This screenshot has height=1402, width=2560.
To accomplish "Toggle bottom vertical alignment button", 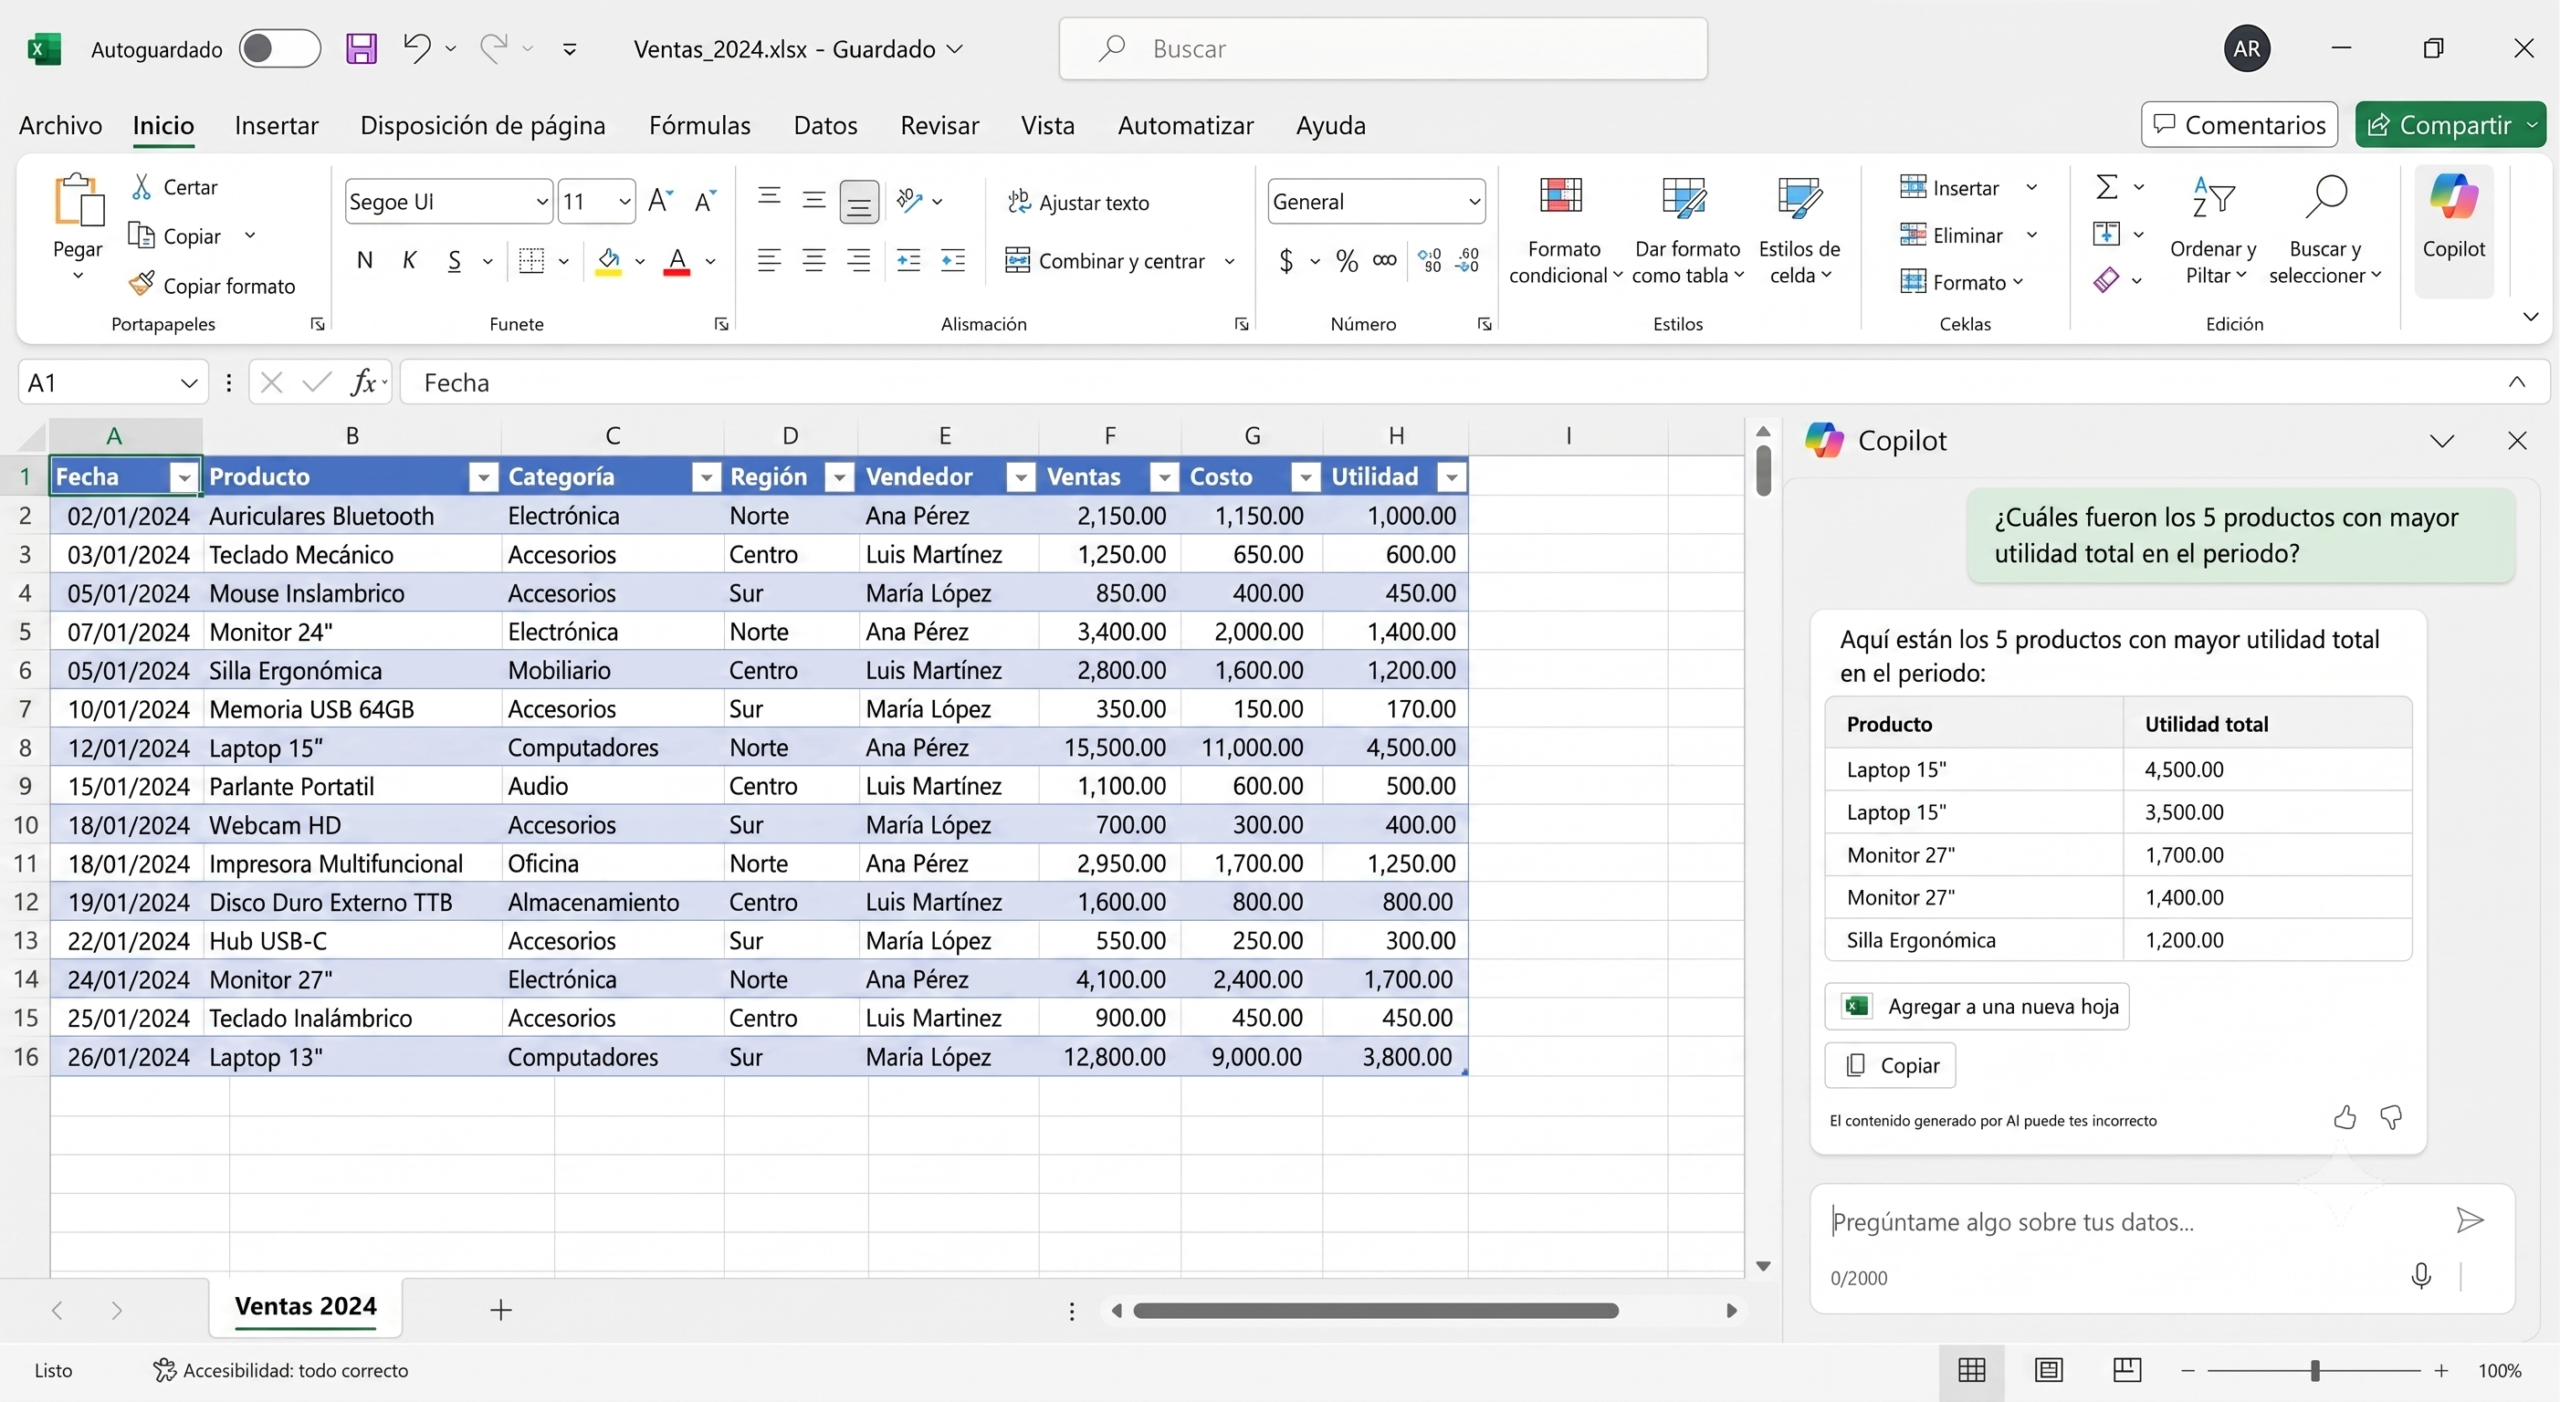I will tap(859, 202).
